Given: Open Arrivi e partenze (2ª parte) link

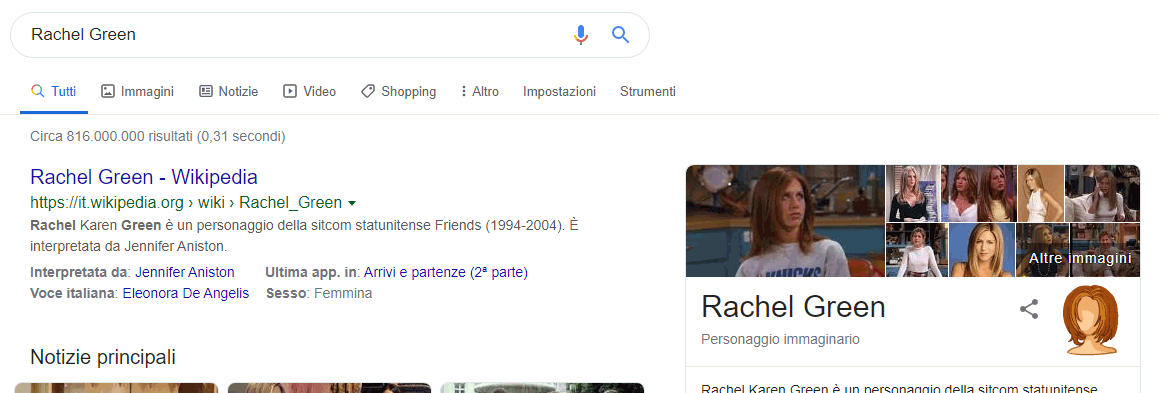Looking at the screenshot, I should click(446, 272).
